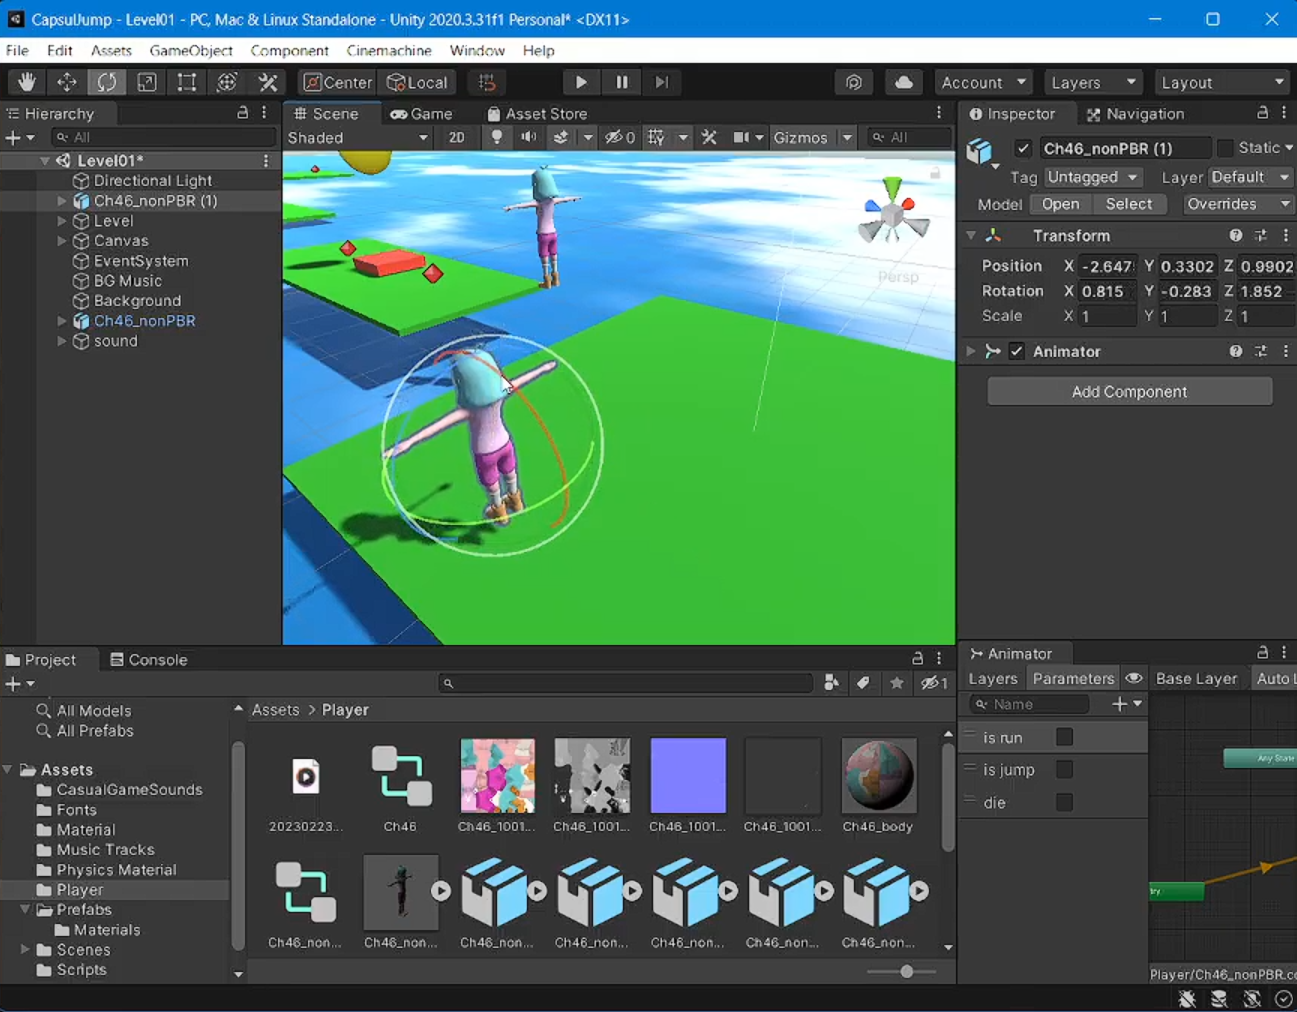Open the Cinemachine menu
Viewport: 1297px width, 1012px height.
pos(389,50)
